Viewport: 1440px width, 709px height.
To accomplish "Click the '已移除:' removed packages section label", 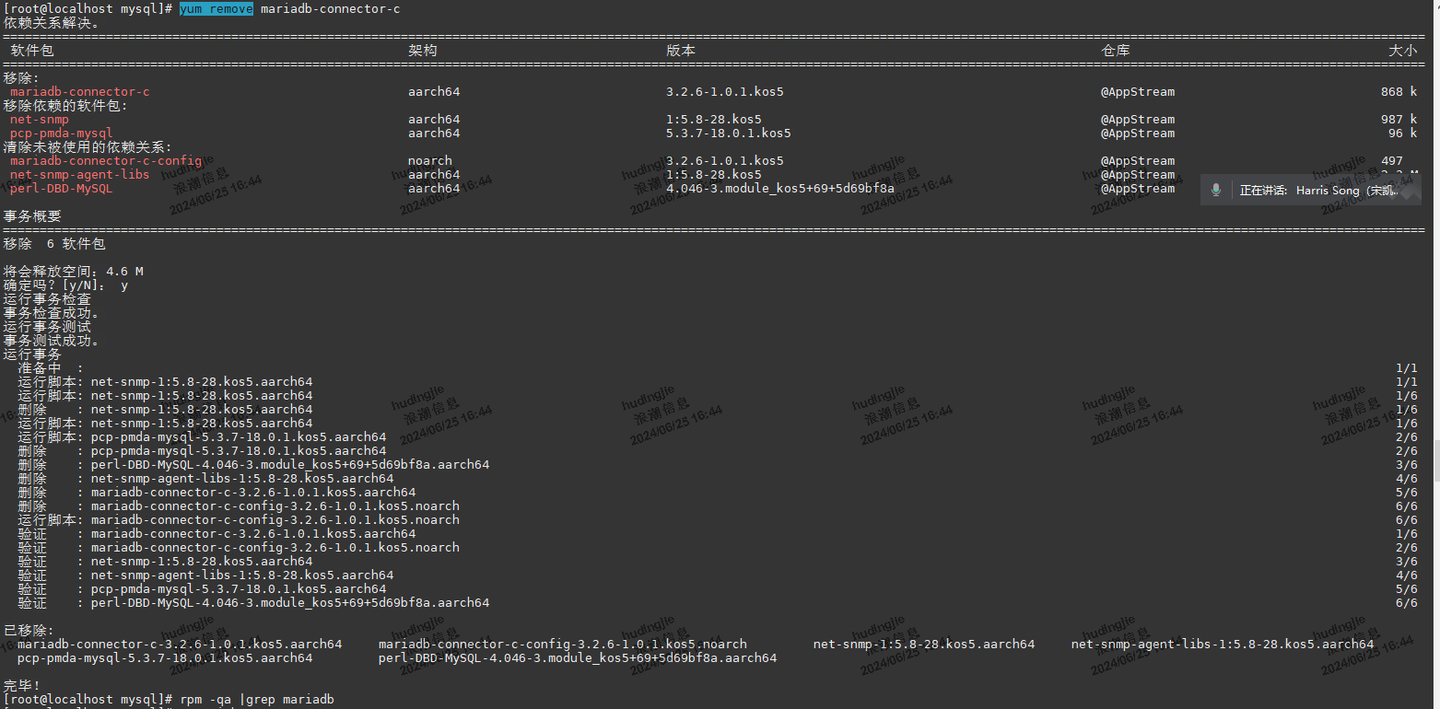I will [x=27, y=630].
